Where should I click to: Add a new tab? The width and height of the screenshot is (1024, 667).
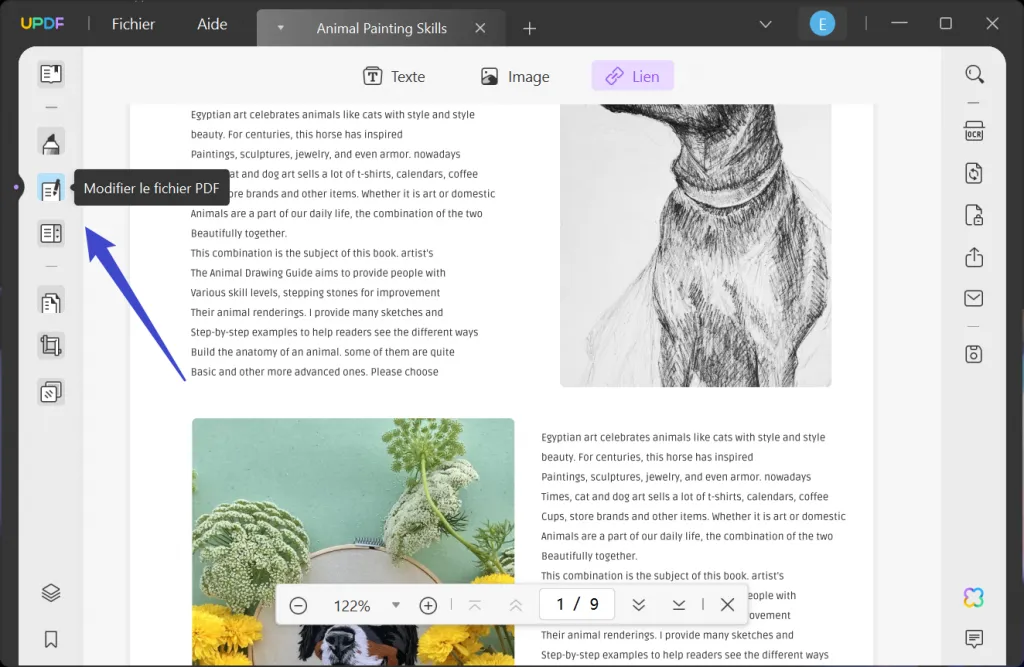[x=530, y=28]
